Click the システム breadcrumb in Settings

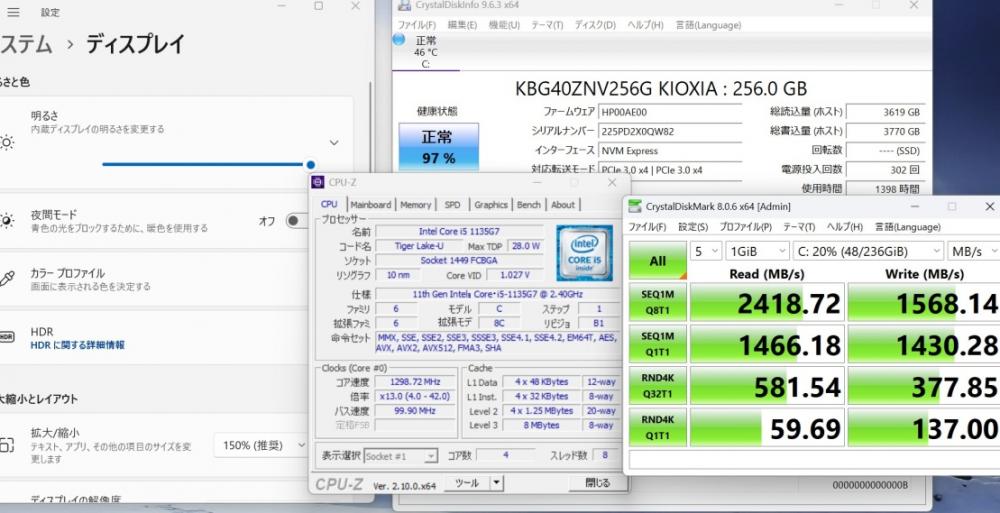(26, 44)
